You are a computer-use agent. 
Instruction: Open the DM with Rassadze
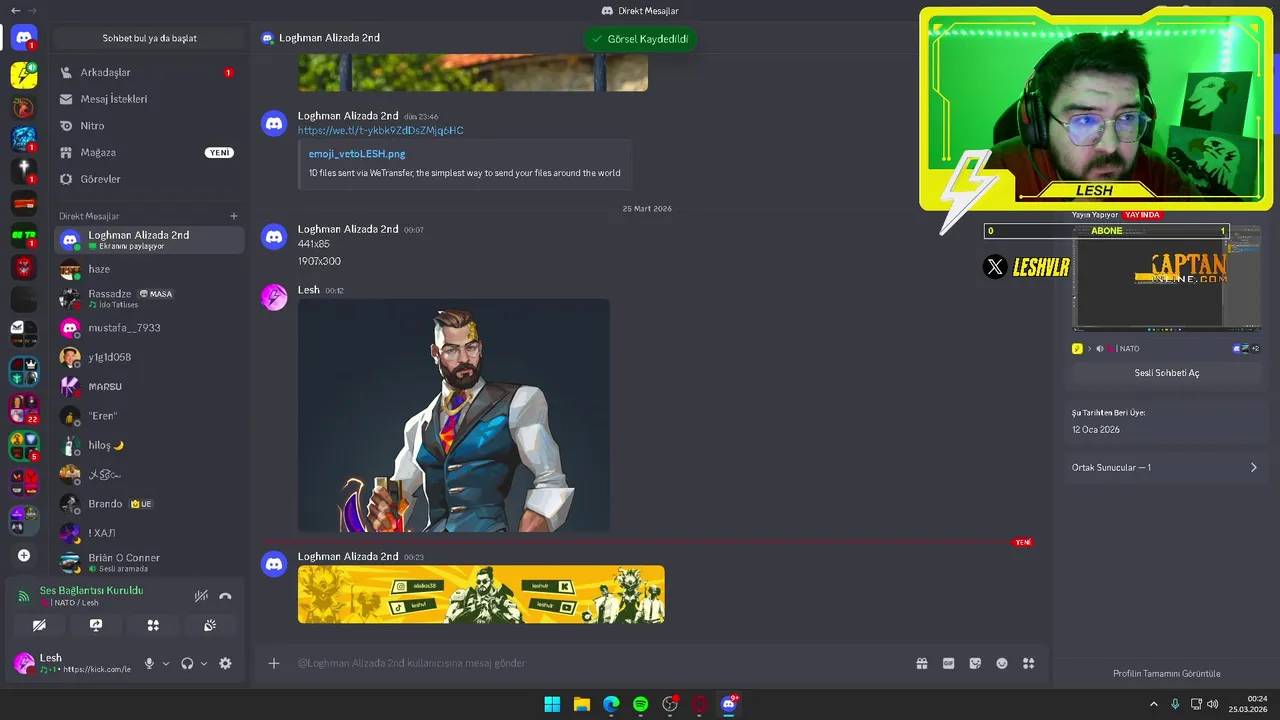(148, 298)
